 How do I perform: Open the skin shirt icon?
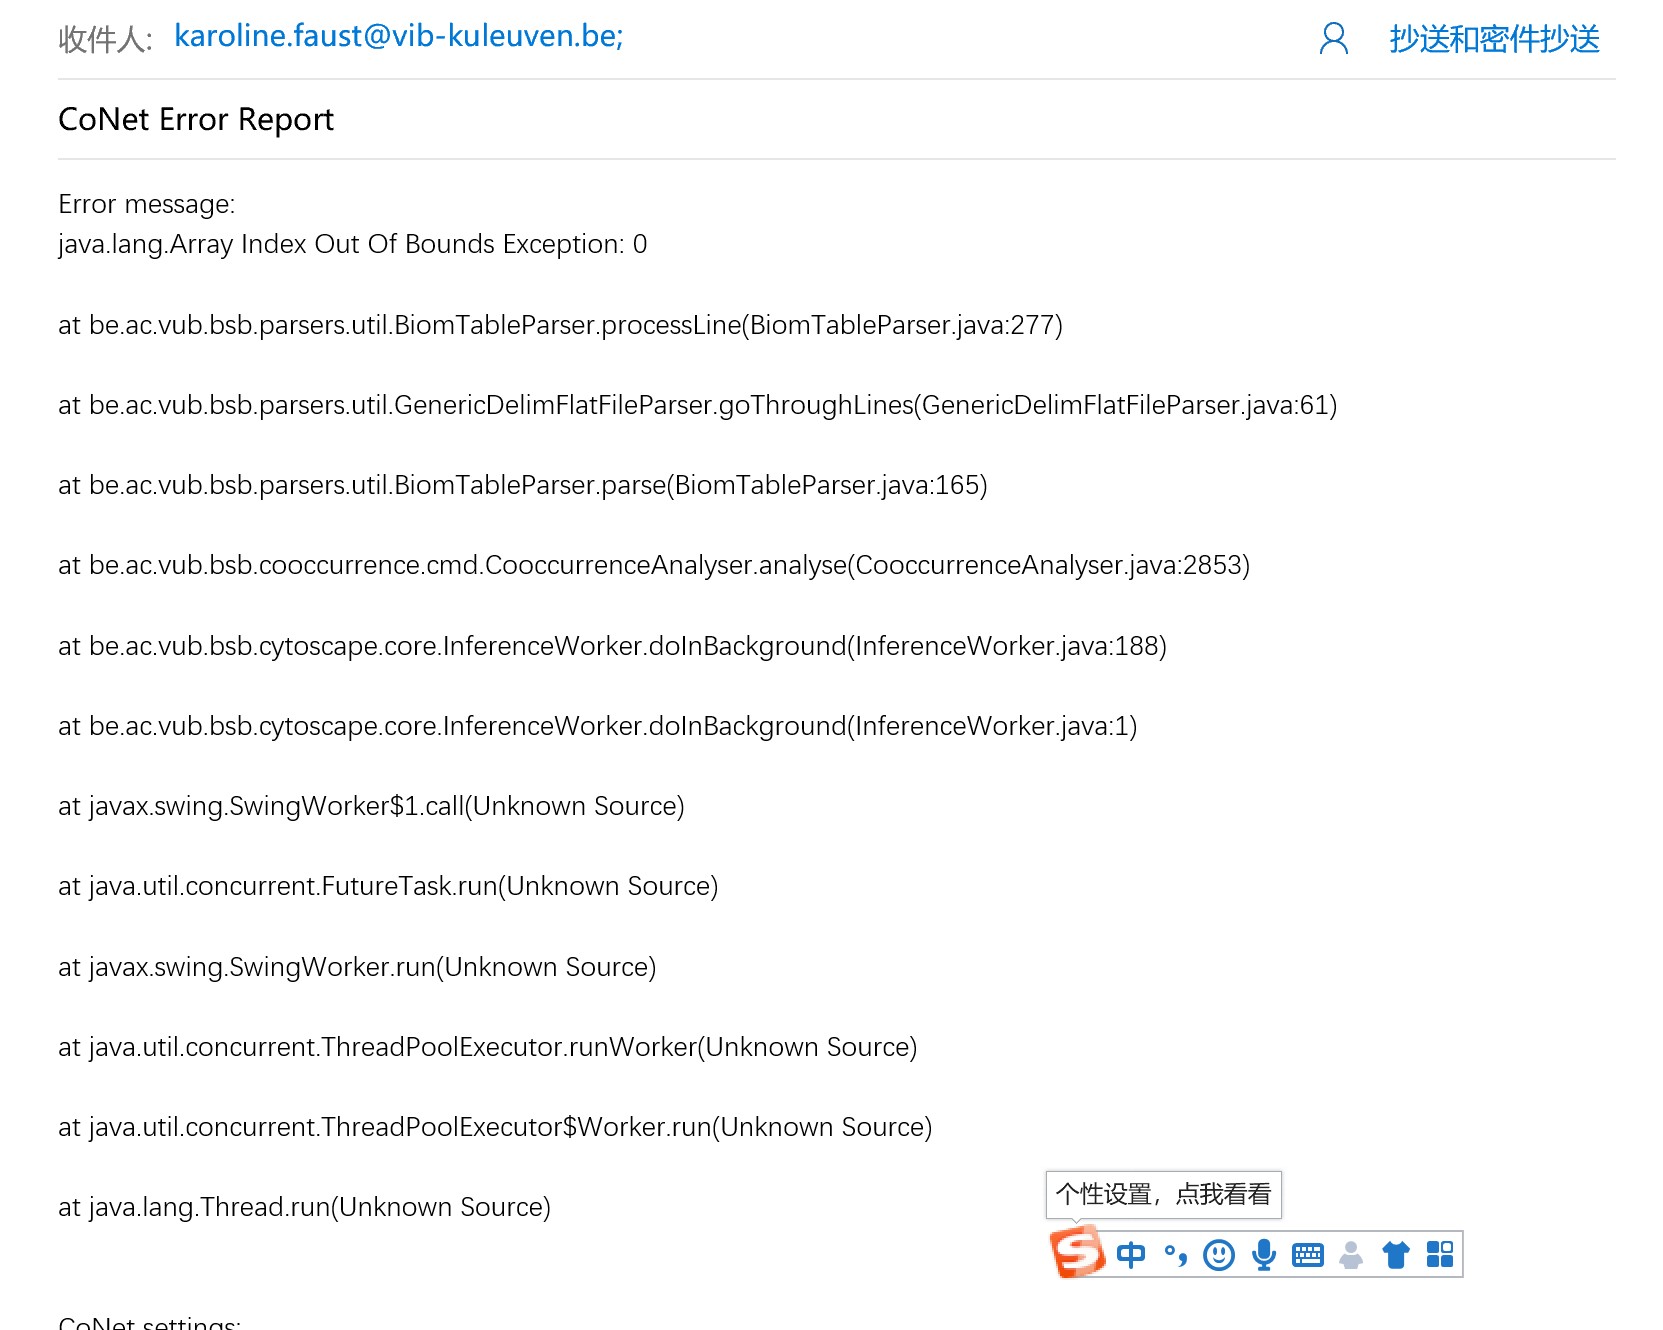point(1396,1255)
